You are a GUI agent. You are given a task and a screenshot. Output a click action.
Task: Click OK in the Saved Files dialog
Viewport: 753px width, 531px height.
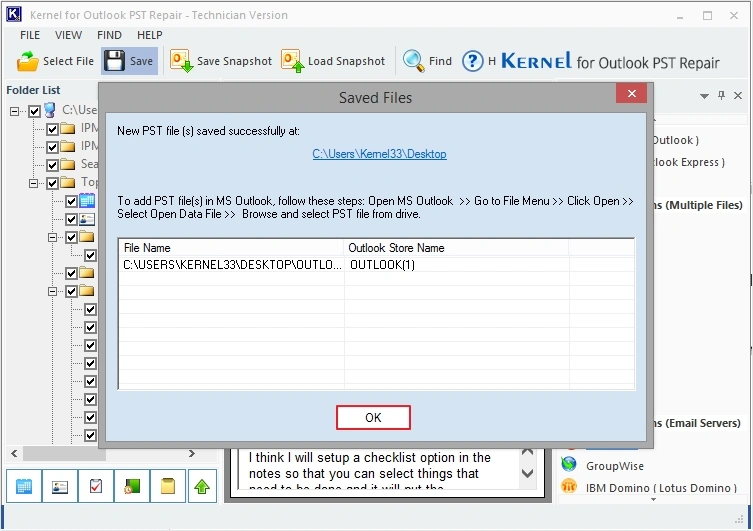click(x=373, y=417)
